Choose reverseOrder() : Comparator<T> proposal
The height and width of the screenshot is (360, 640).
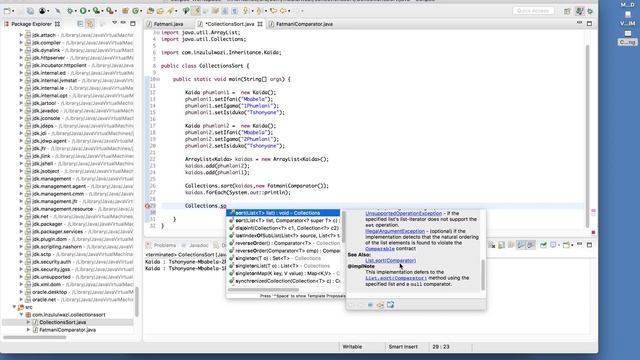click(284, 243)
